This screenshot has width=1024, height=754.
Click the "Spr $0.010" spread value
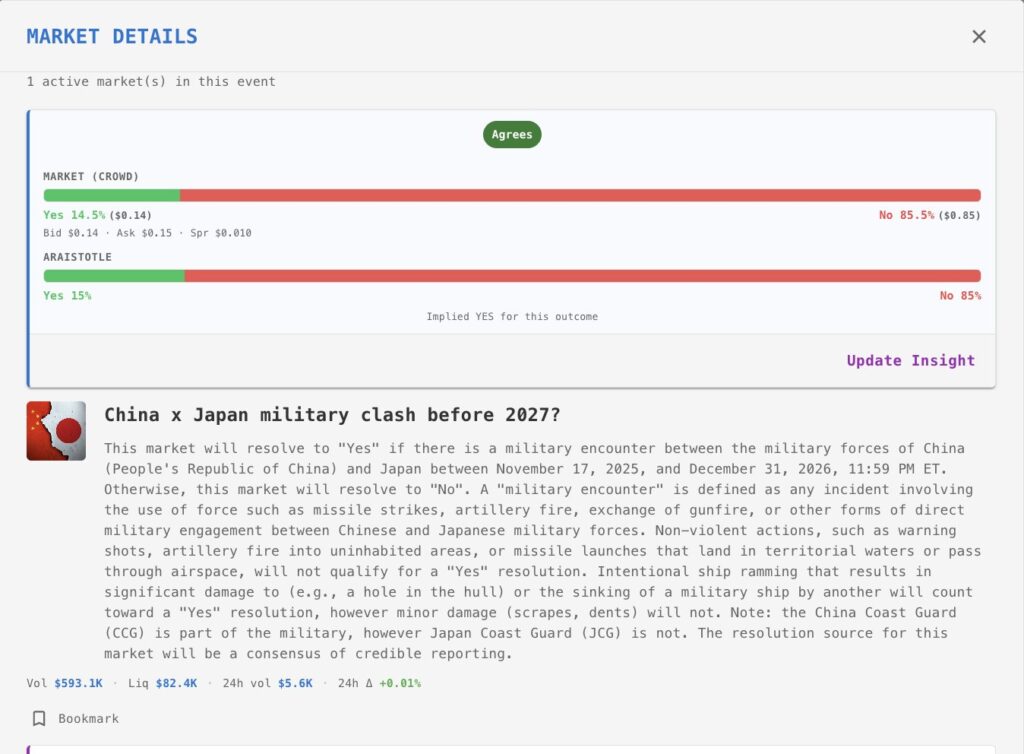(221, 233)
